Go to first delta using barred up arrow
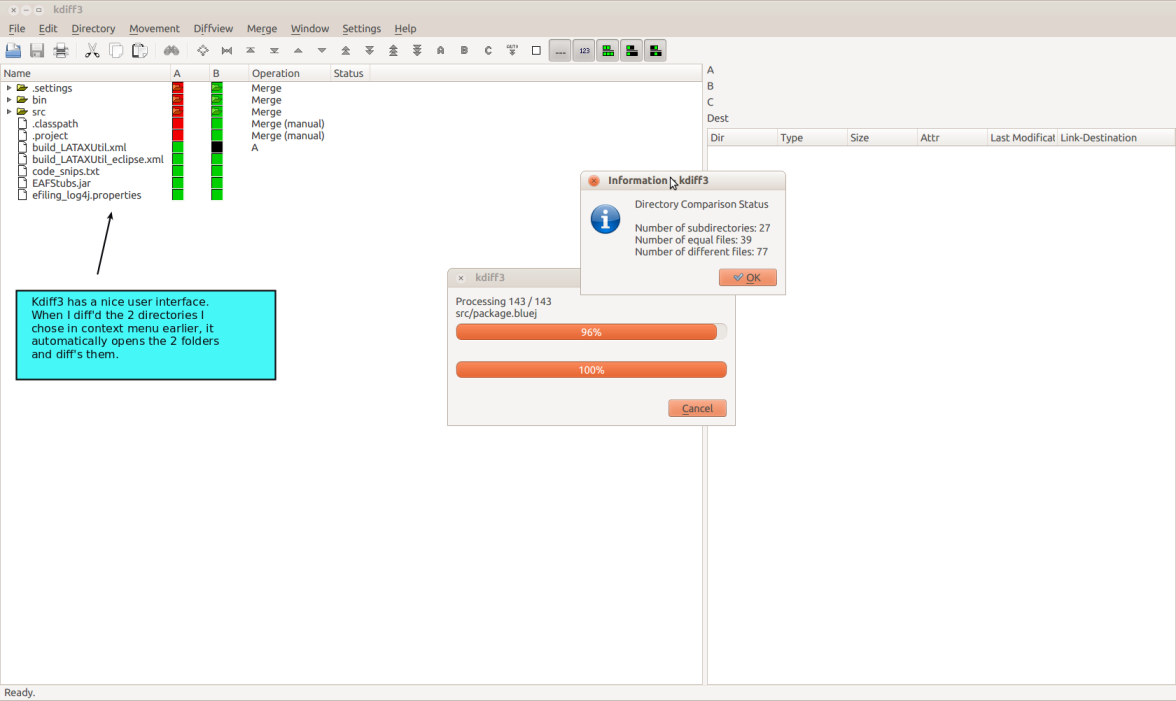This screenshot has width=1176, height=701. click(250, 50)
